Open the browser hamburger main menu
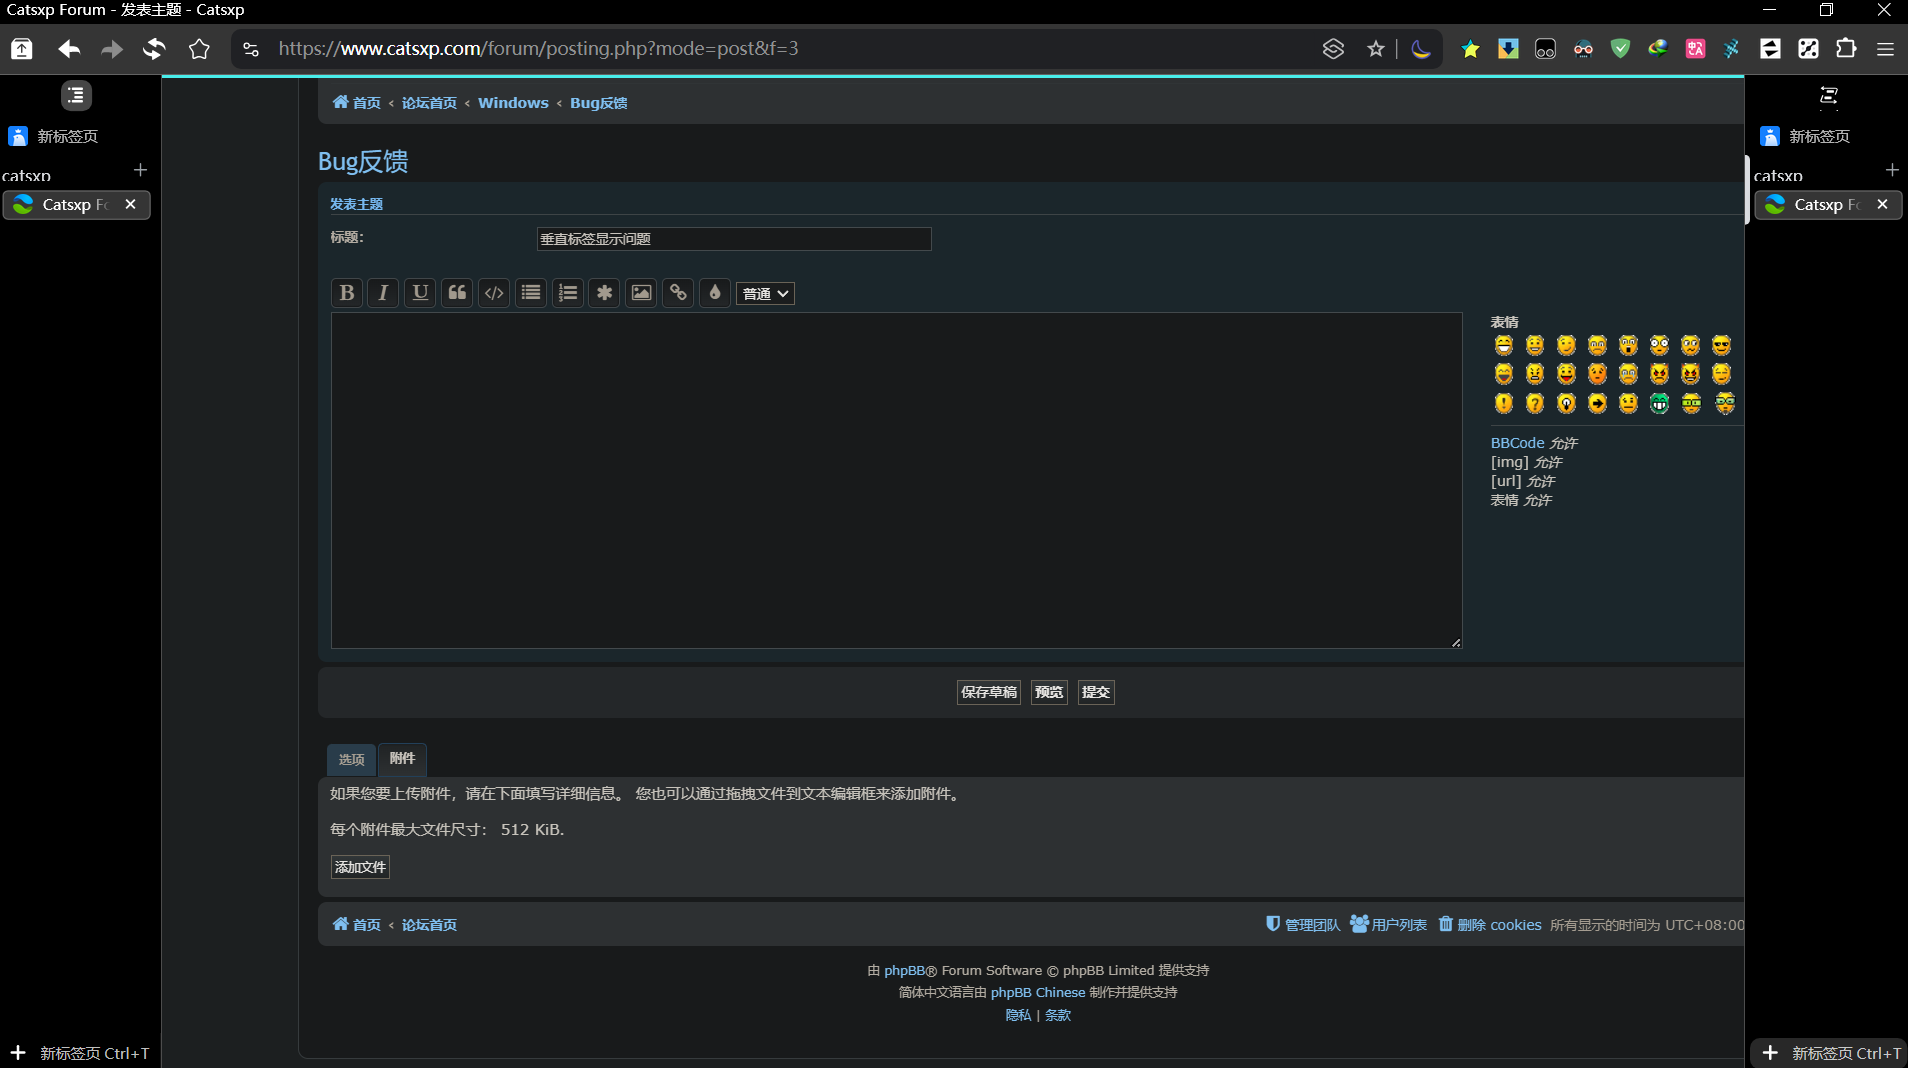 [x=1885, y=49]
